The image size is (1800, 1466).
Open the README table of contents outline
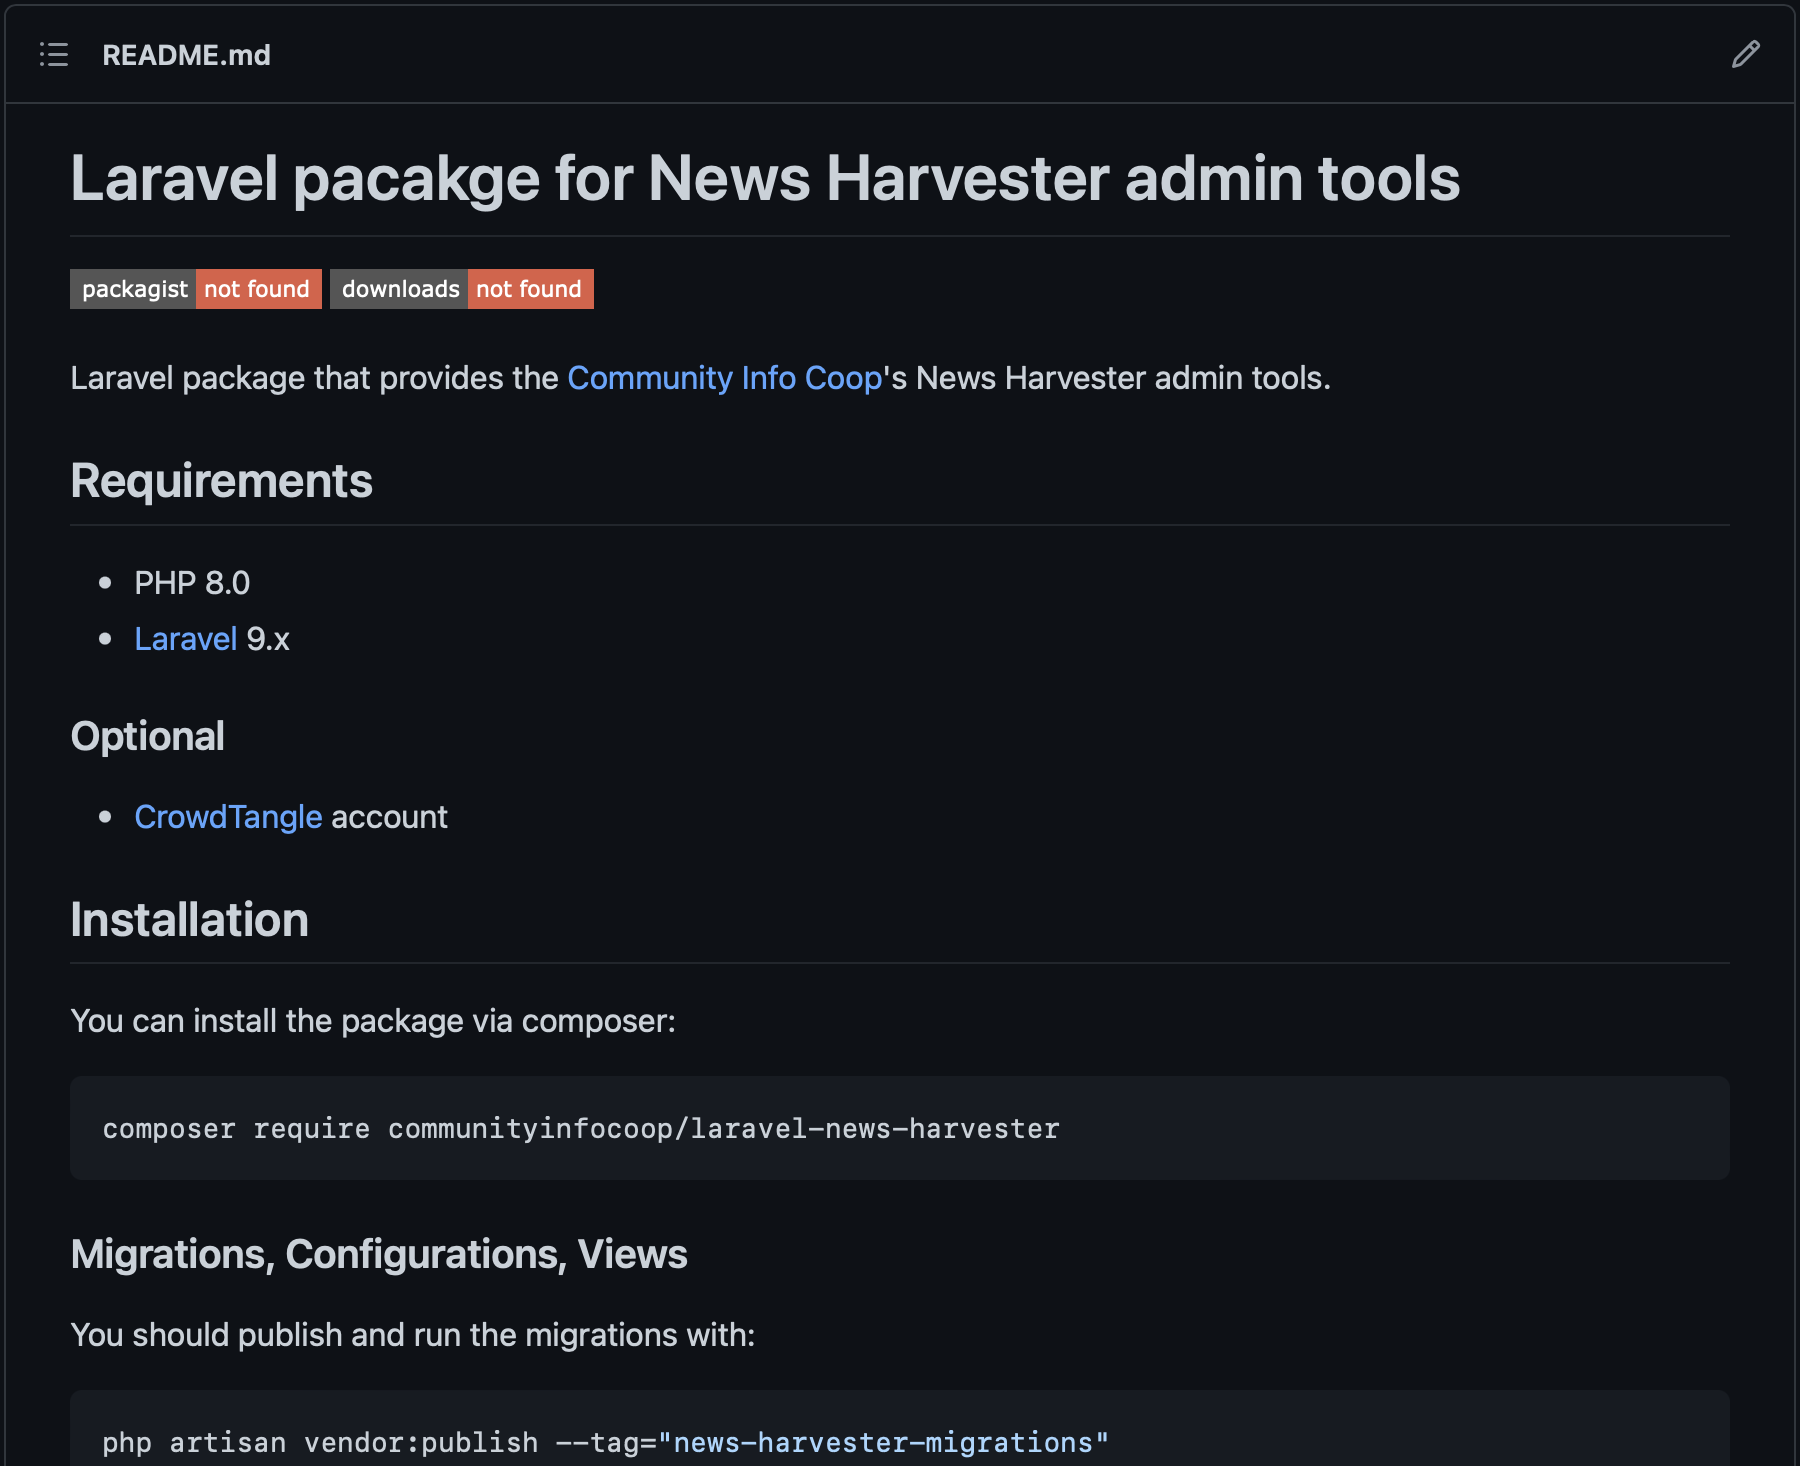pyautogui.click(x=54, y=55)
